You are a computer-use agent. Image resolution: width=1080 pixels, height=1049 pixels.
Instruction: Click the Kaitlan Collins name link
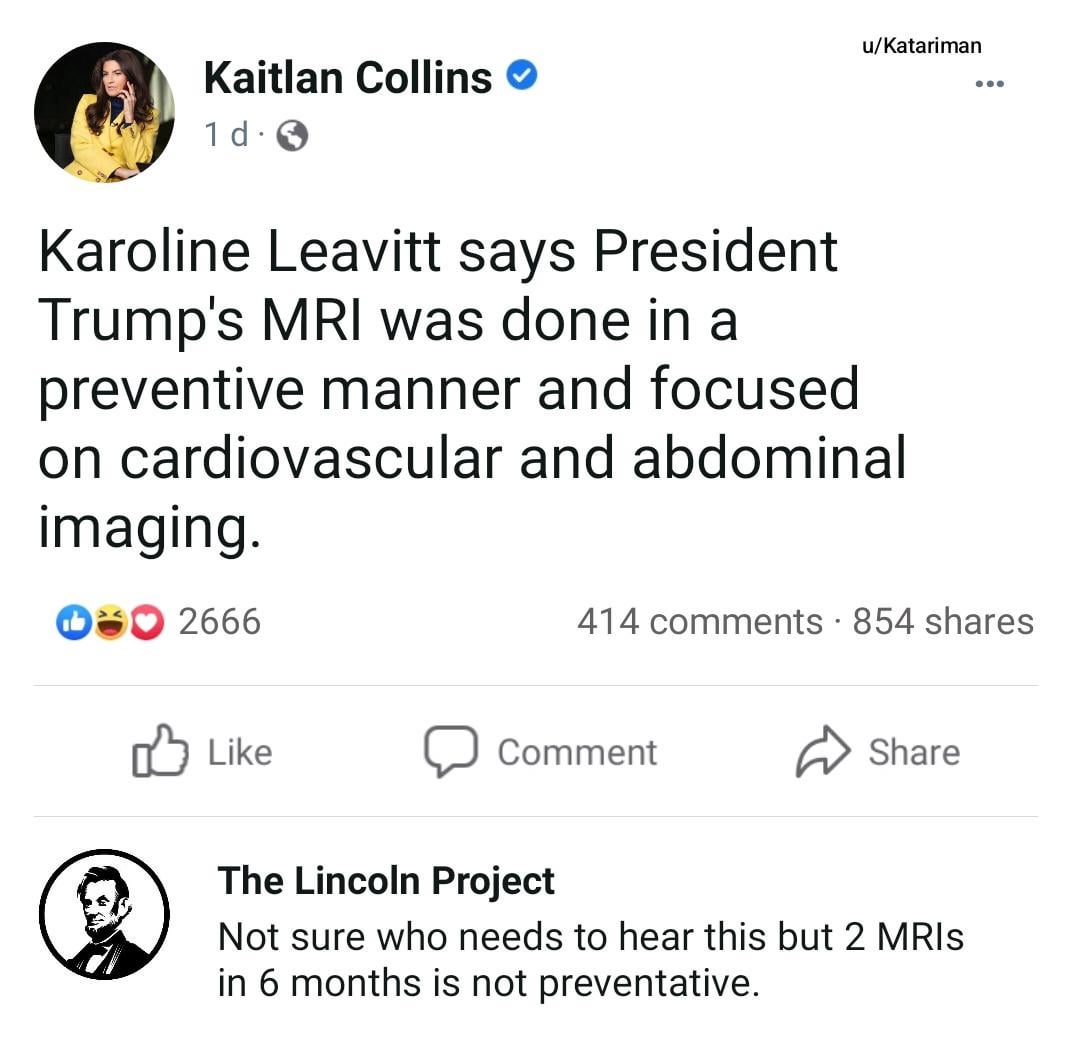click(x=347, y=77)
